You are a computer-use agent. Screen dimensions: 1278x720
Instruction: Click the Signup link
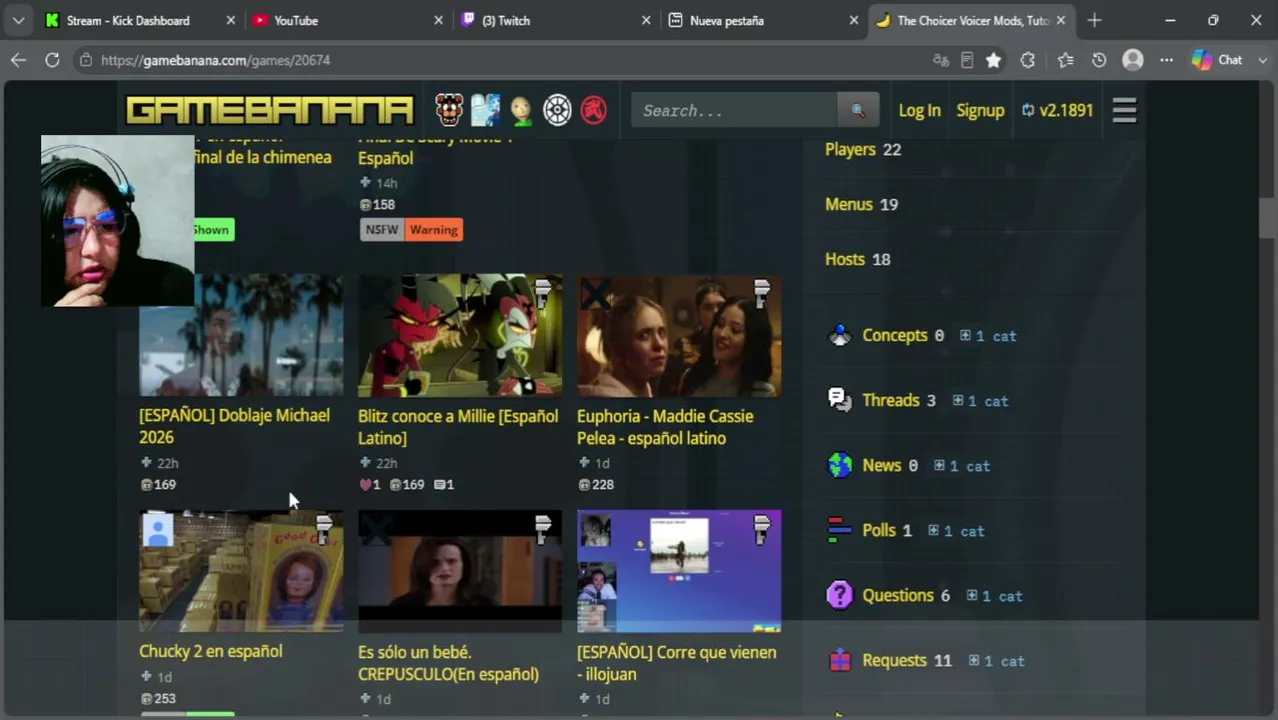pyautogui.click(x=980, y=110)
